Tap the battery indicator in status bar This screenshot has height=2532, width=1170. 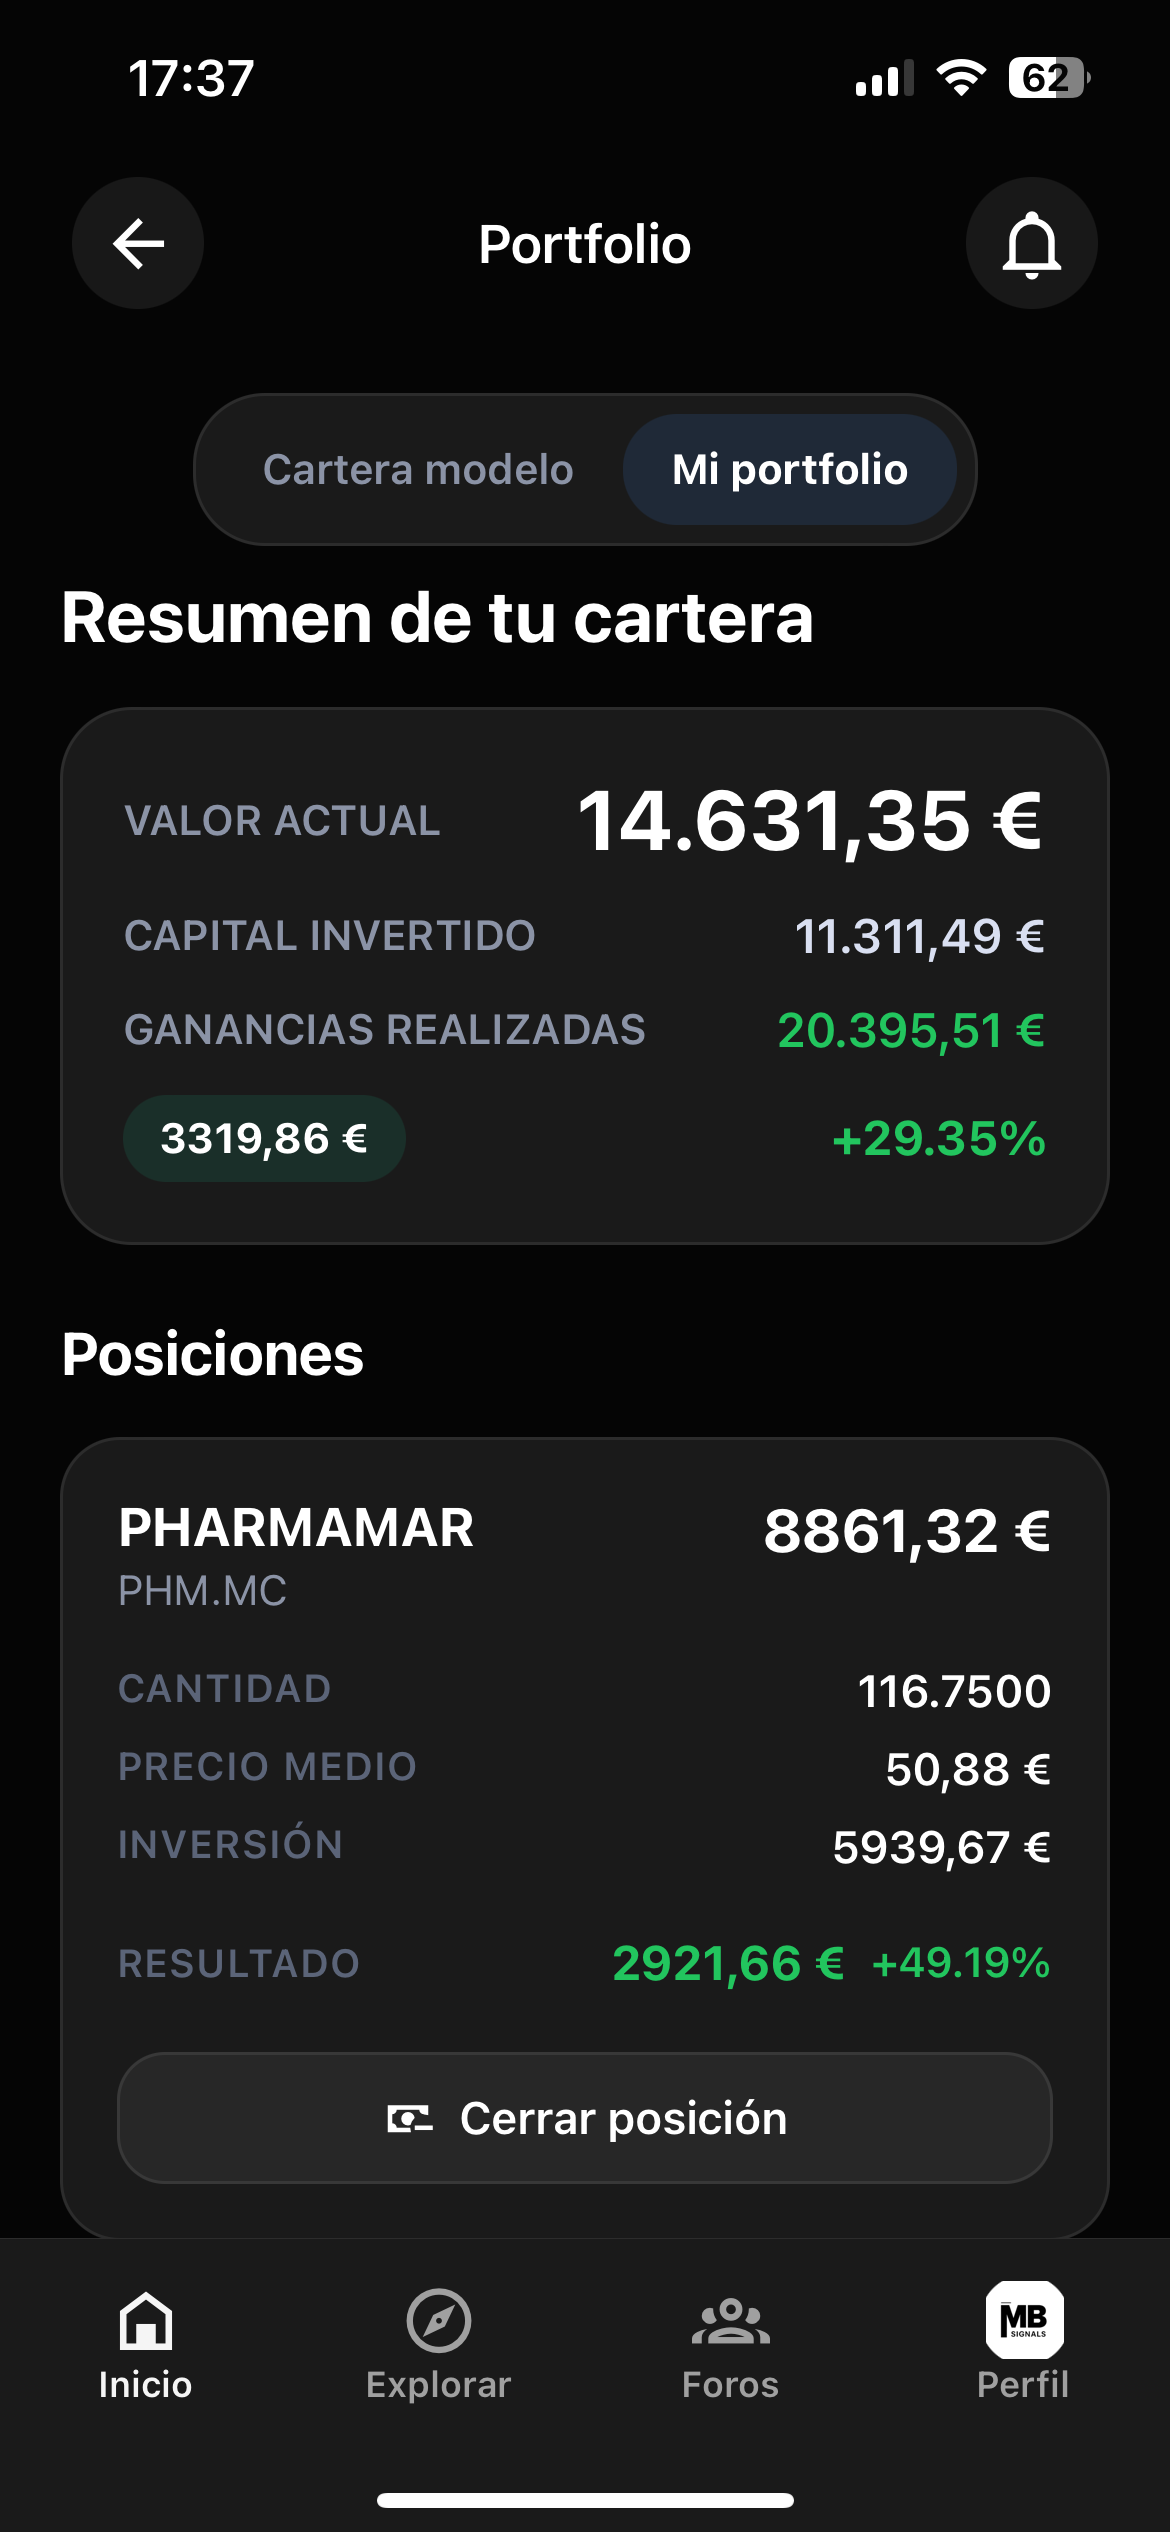pos(1048,78)
